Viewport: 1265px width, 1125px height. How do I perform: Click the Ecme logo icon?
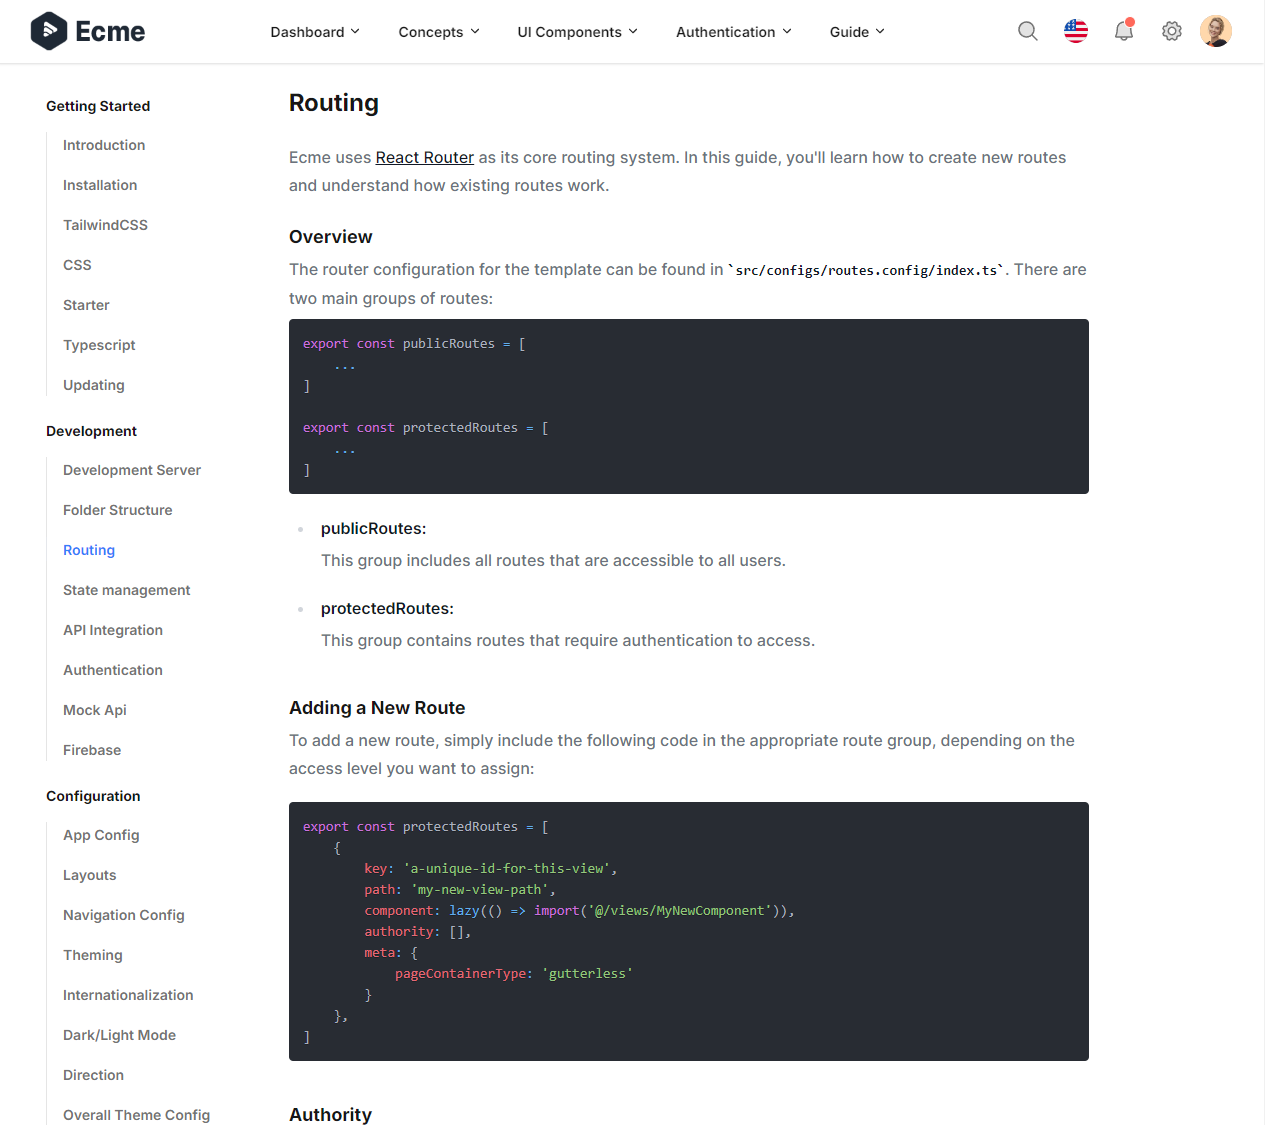[x=47, y=31]
